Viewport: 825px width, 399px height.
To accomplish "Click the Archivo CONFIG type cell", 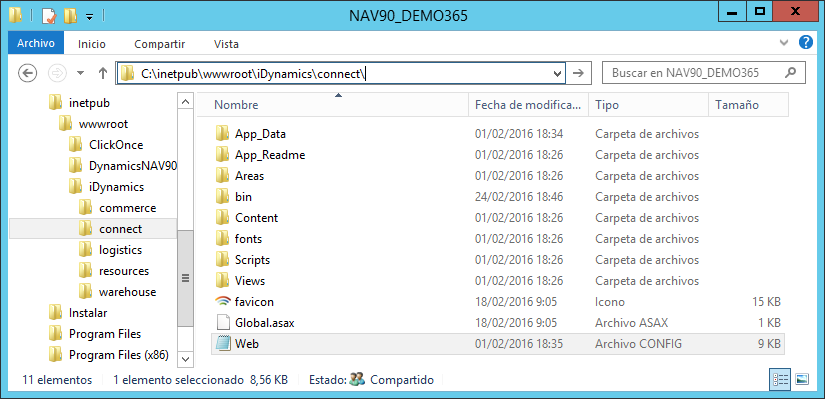I will click(x=638, y=344).
